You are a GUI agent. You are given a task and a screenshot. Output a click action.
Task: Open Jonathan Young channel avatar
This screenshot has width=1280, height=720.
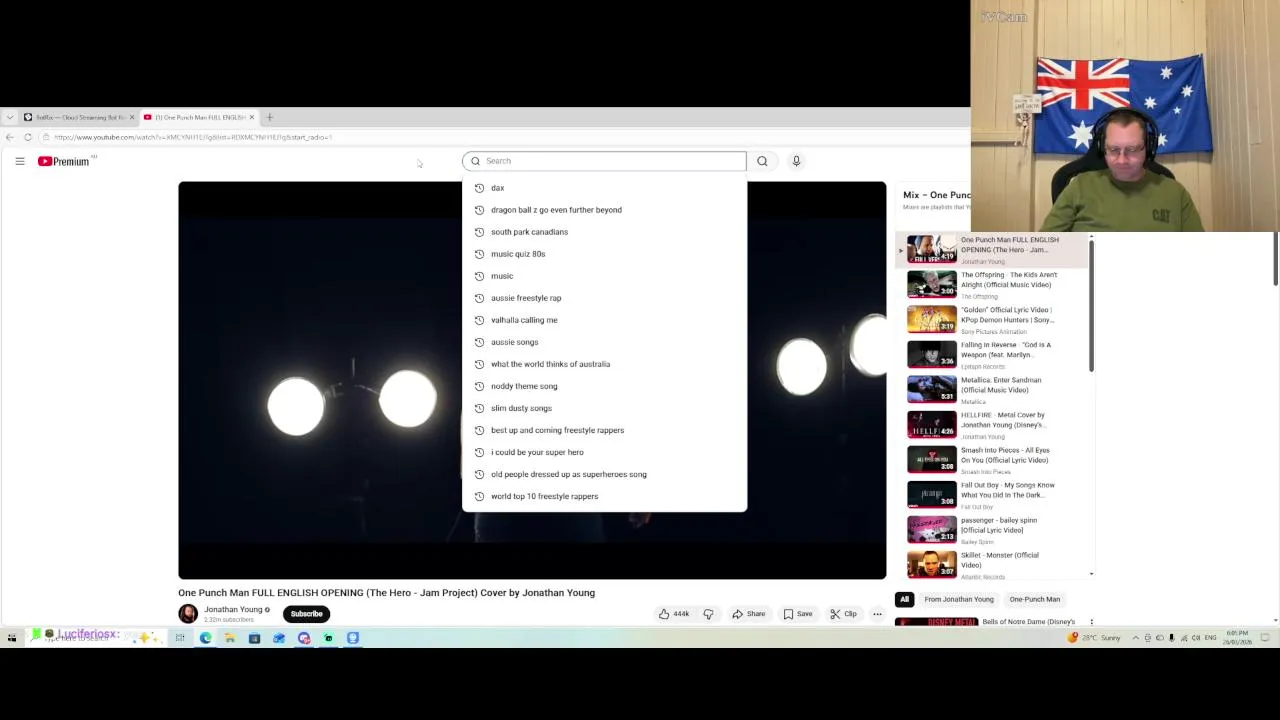click(x=188, y=614)
